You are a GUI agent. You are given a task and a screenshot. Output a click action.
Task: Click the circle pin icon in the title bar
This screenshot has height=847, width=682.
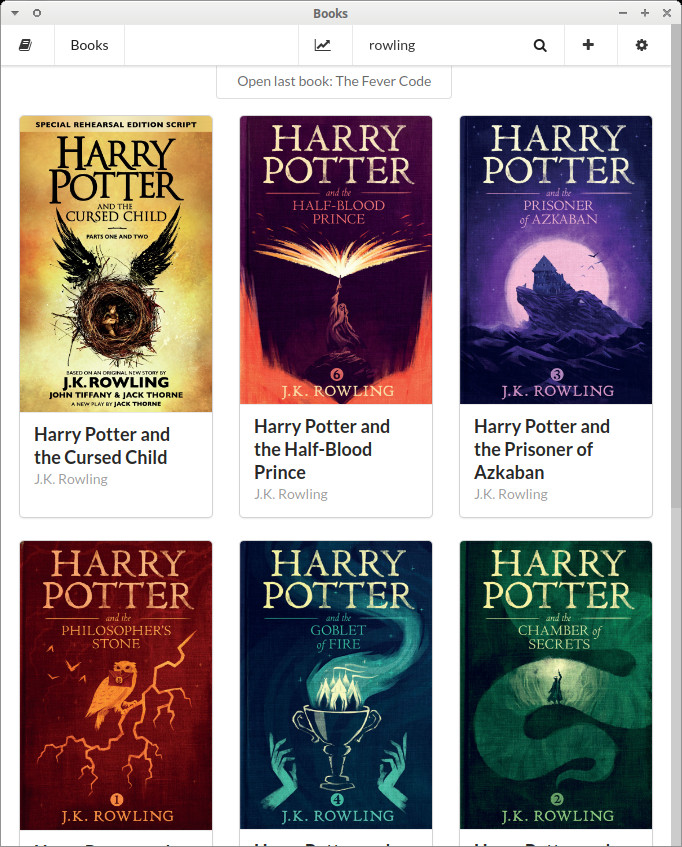37,13
